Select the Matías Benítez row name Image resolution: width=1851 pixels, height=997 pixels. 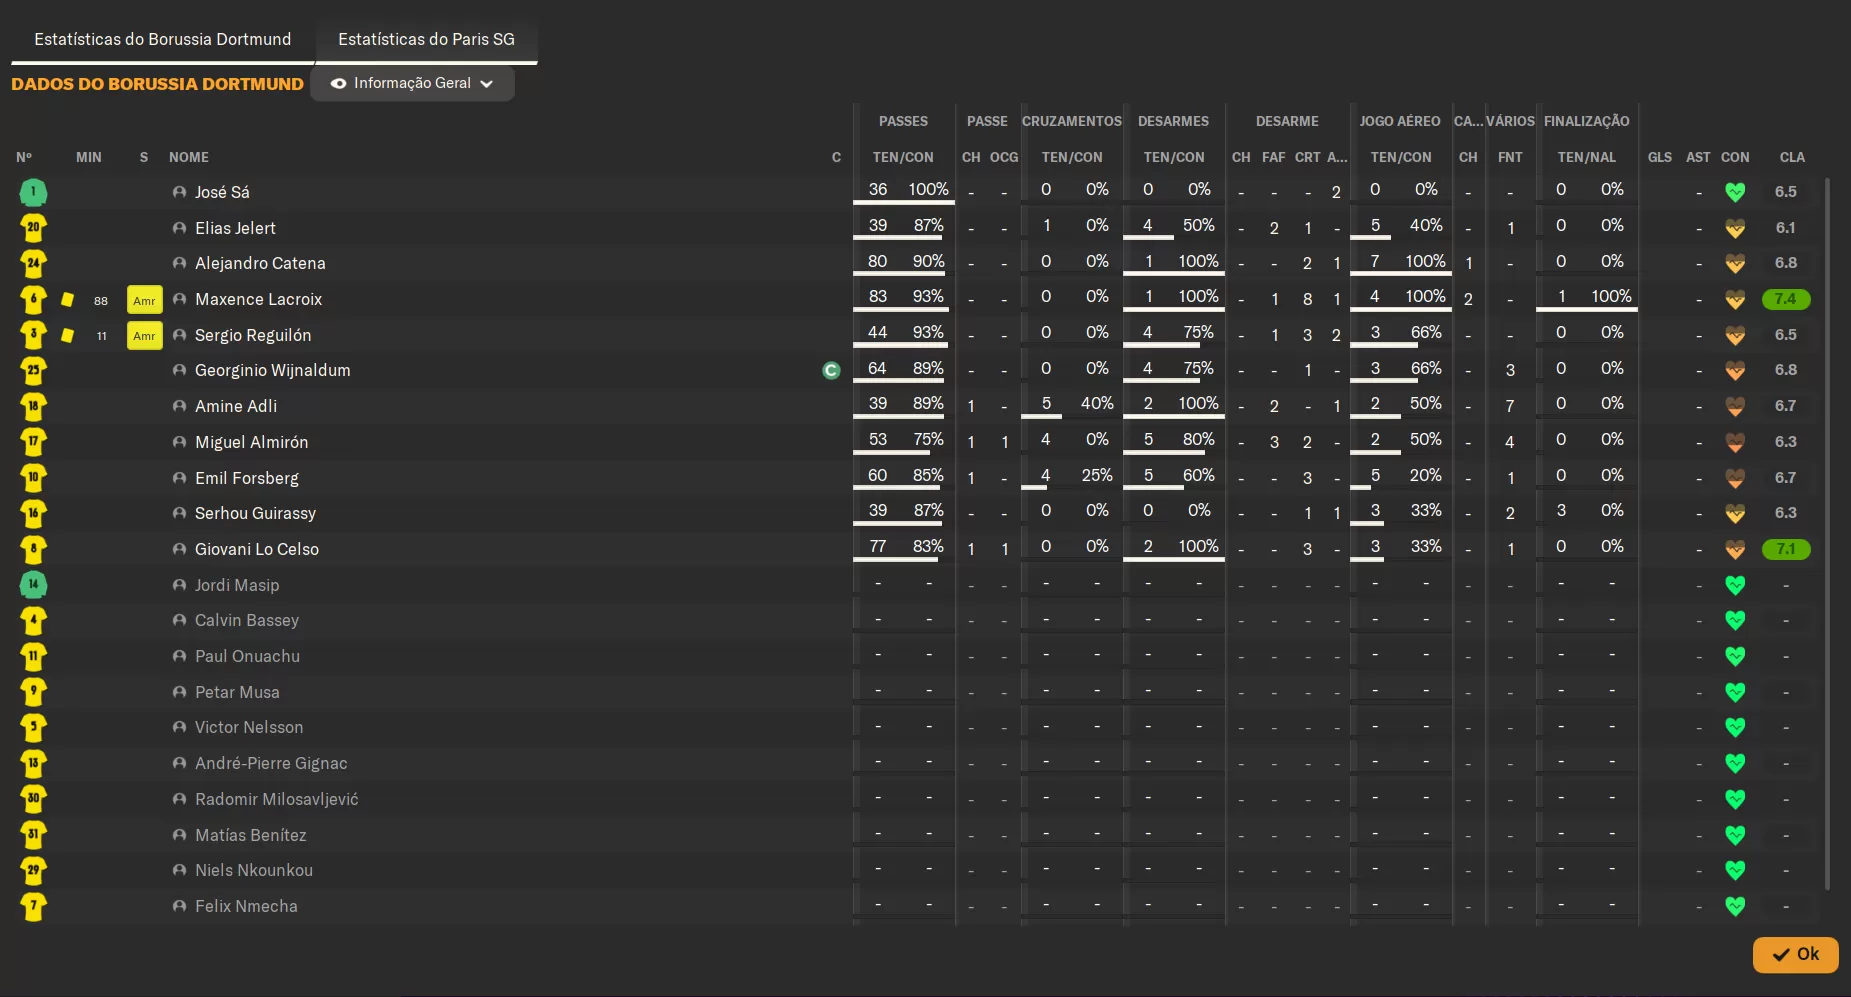(251, 835)
